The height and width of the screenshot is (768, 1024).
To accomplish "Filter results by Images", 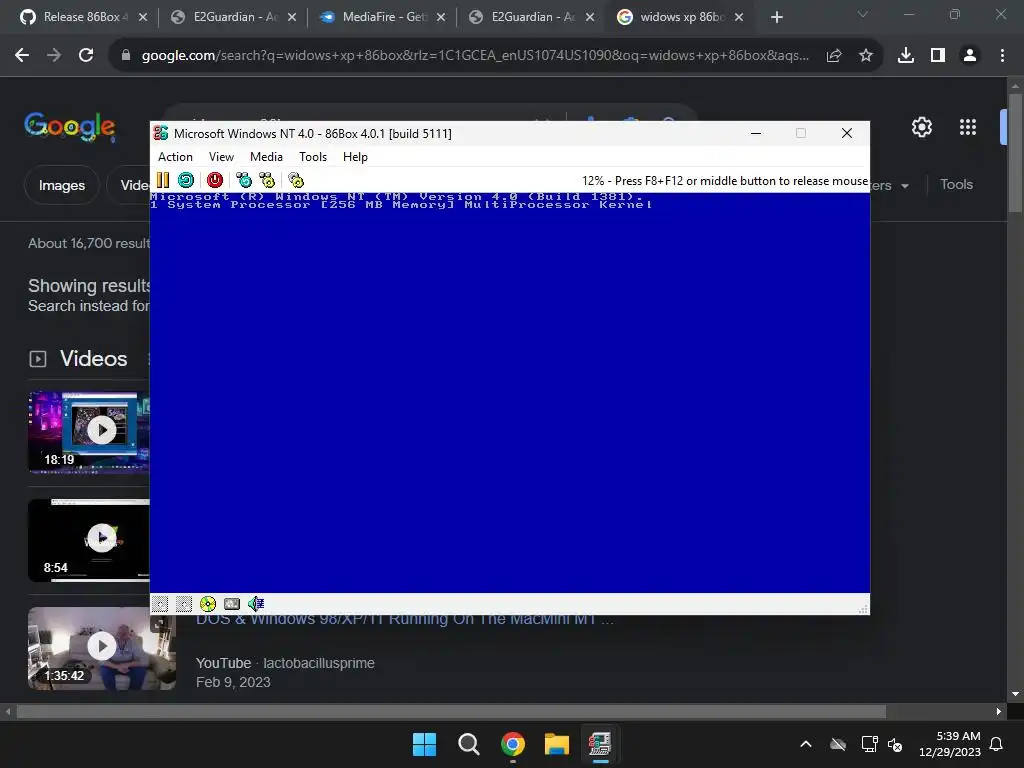I will click(61, 185).
